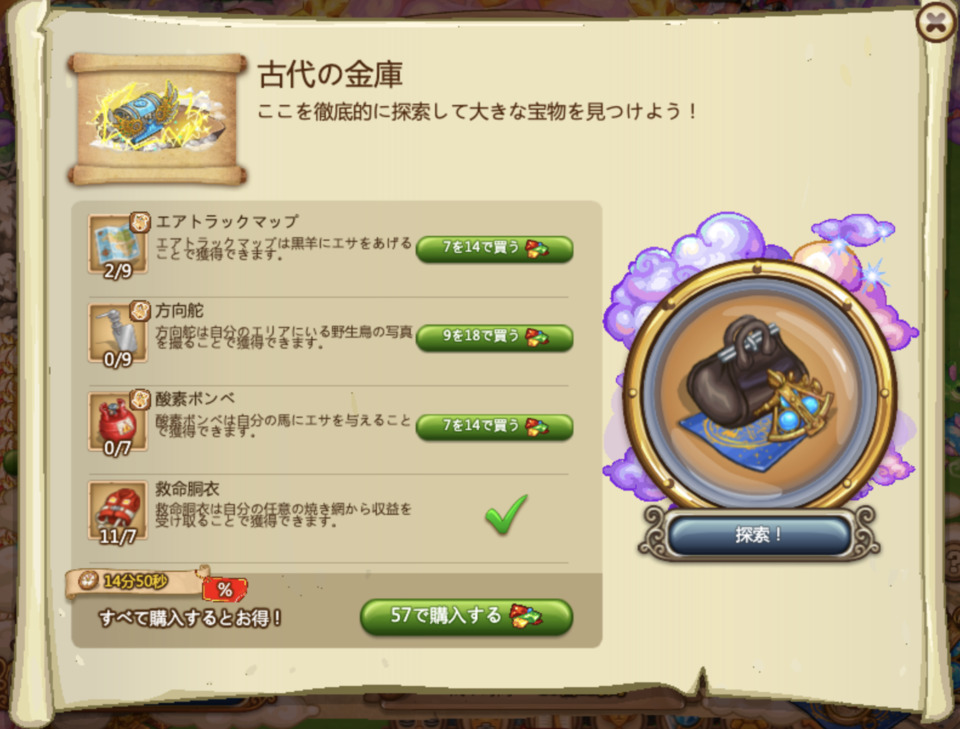The width and height of the screenshot is (960, 729).
Task: Click the treasure chest thumbnail on the scroll
Action: click(157, 119)
